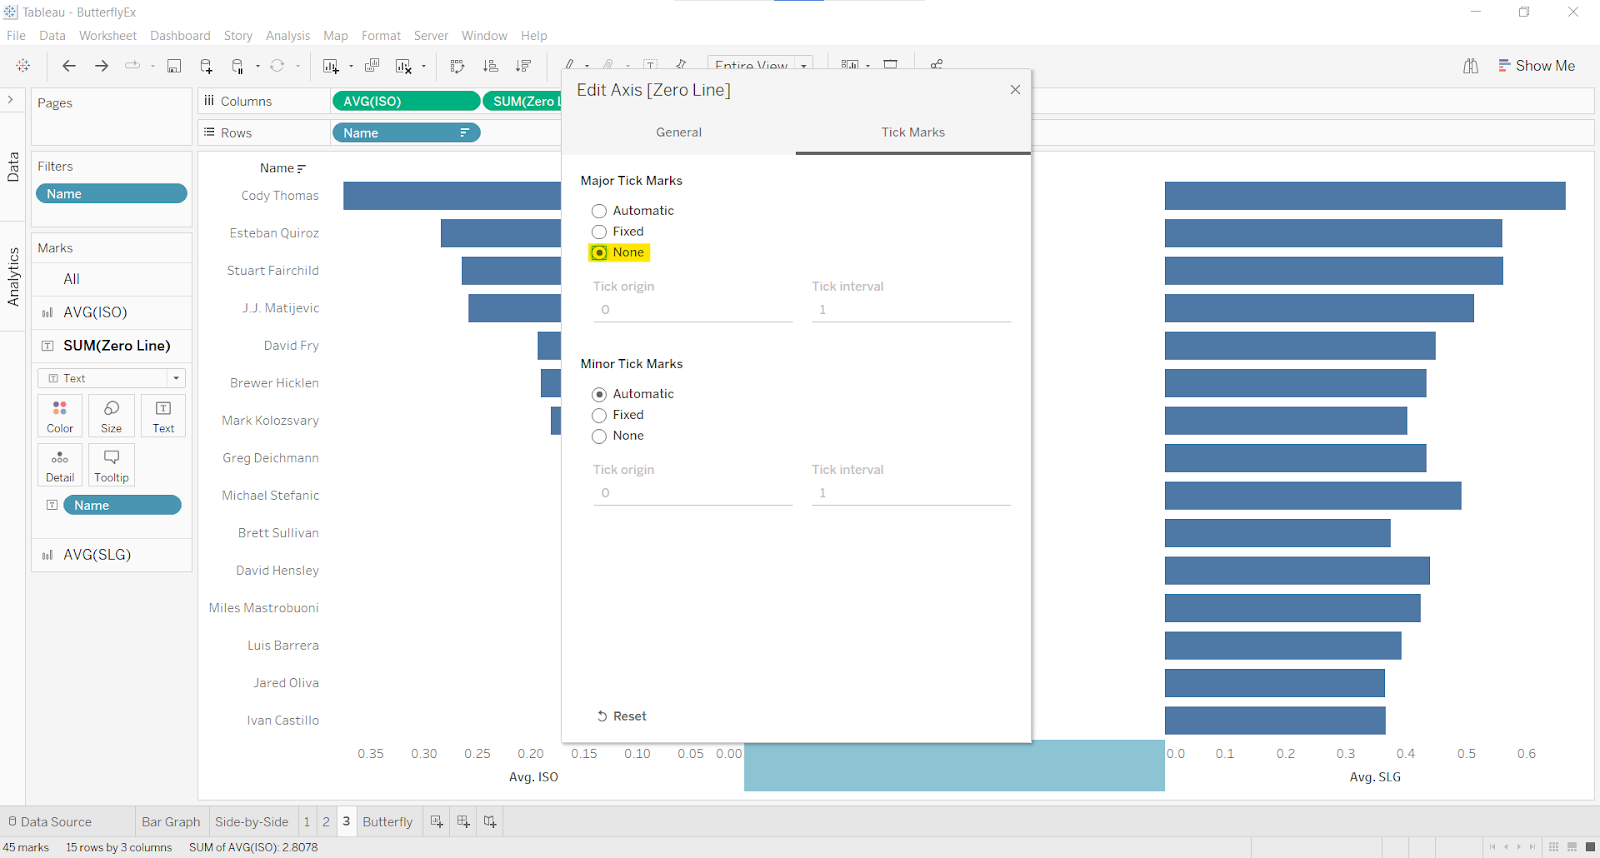1600x858 pixels.
Task: Open the vertical Analytics pane tab
Action: coord(13,277)
